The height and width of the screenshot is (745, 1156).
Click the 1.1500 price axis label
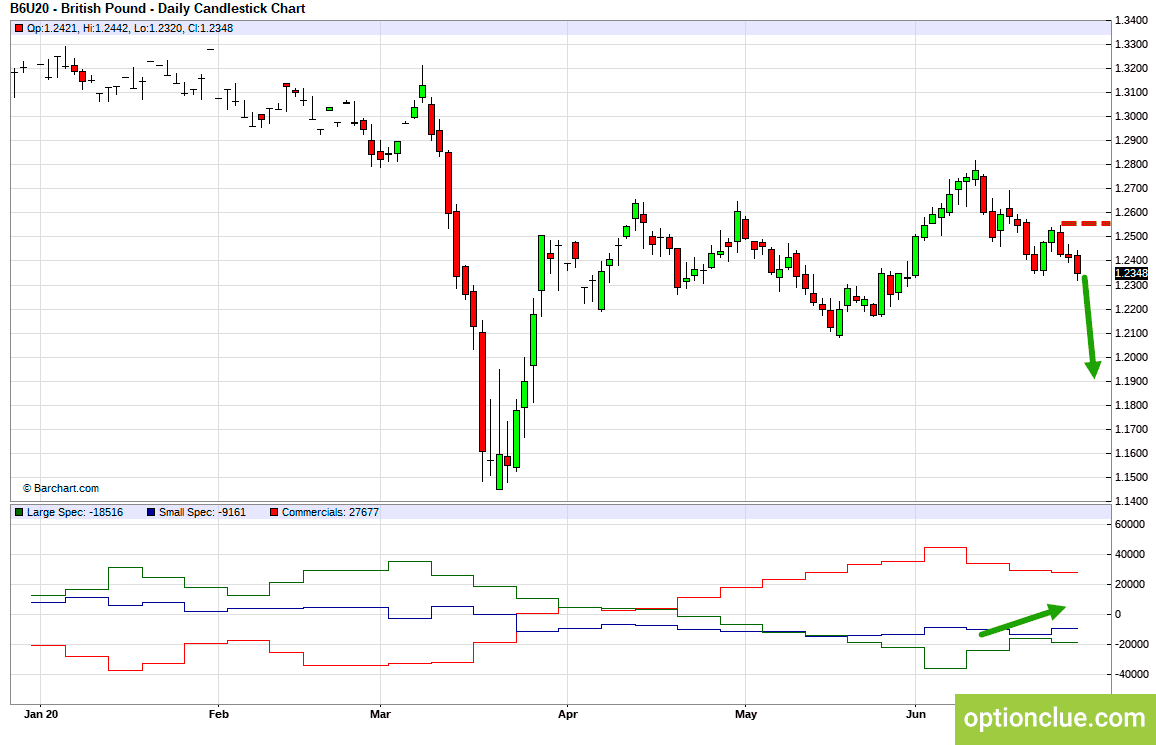(x=1131, y=478)
